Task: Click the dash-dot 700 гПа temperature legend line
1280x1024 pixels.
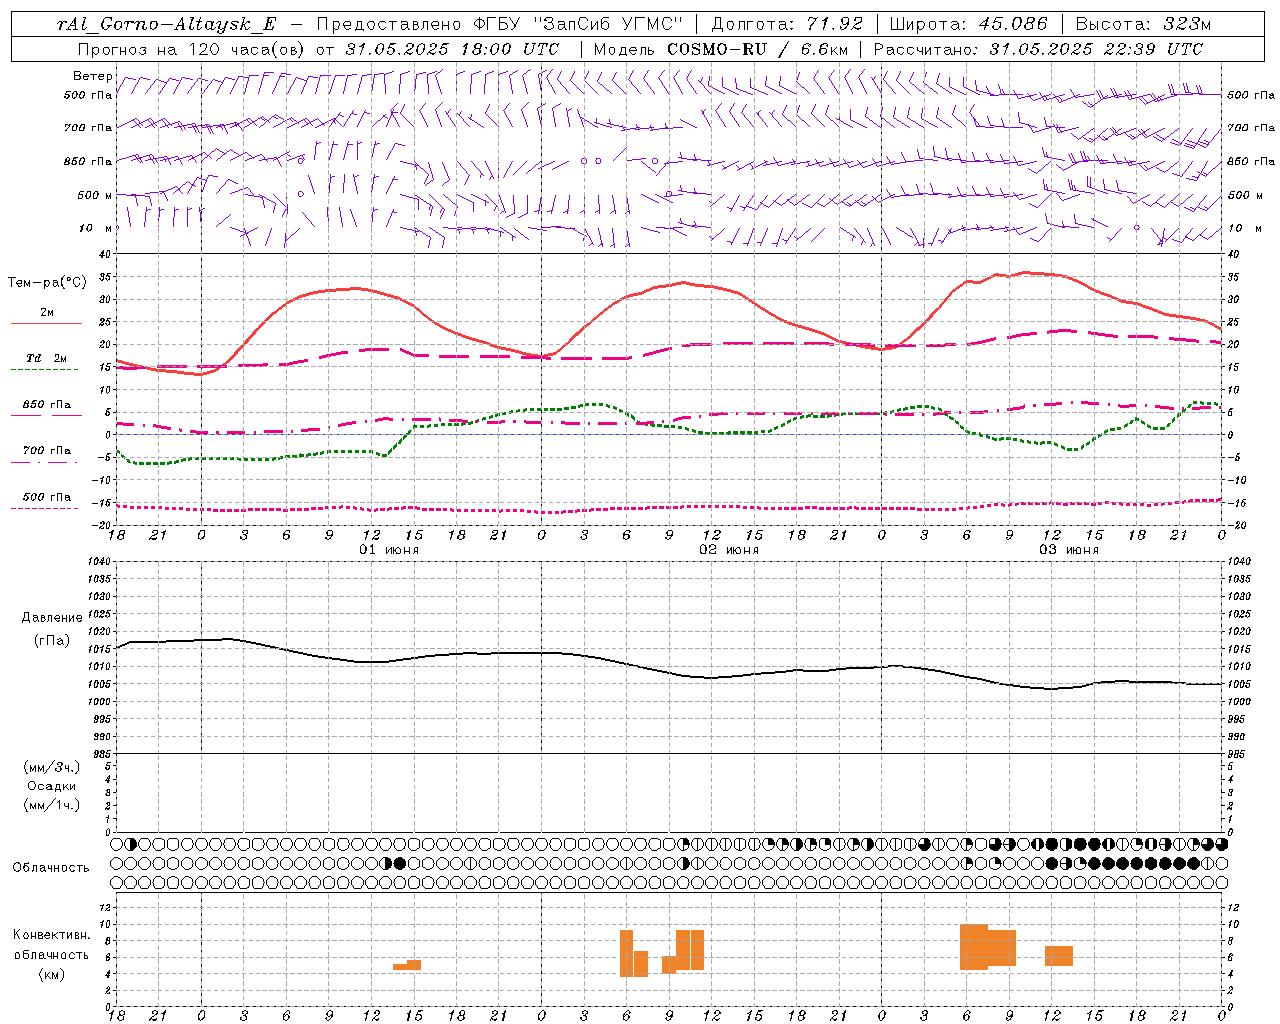Action: click(46, 462)
